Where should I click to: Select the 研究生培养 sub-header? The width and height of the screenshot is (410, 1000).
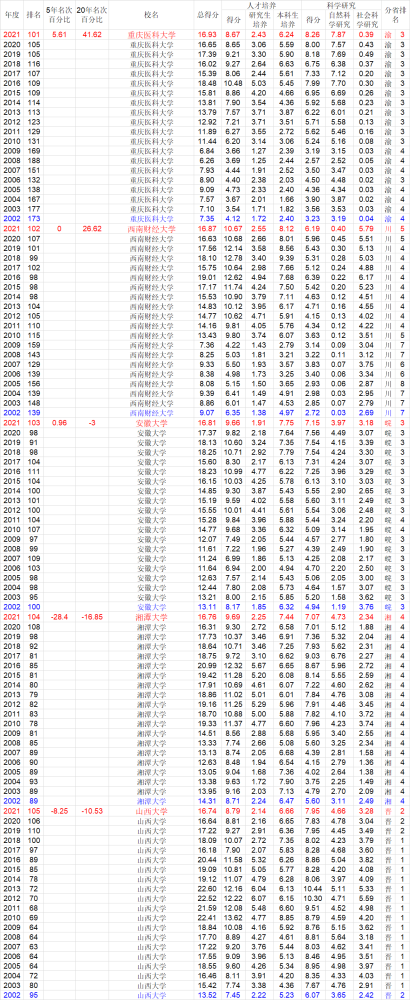point(259,19)
